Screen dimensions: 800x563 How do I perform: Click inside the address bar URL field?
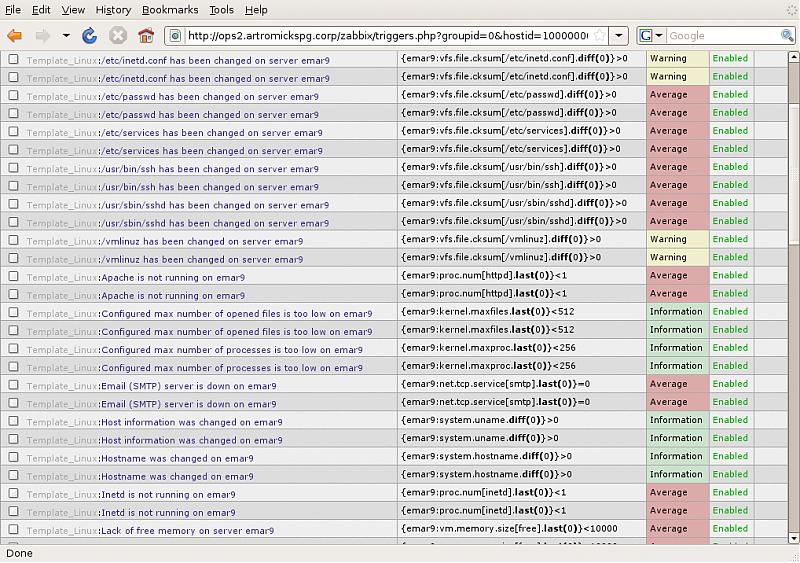(x=390, y=35)
